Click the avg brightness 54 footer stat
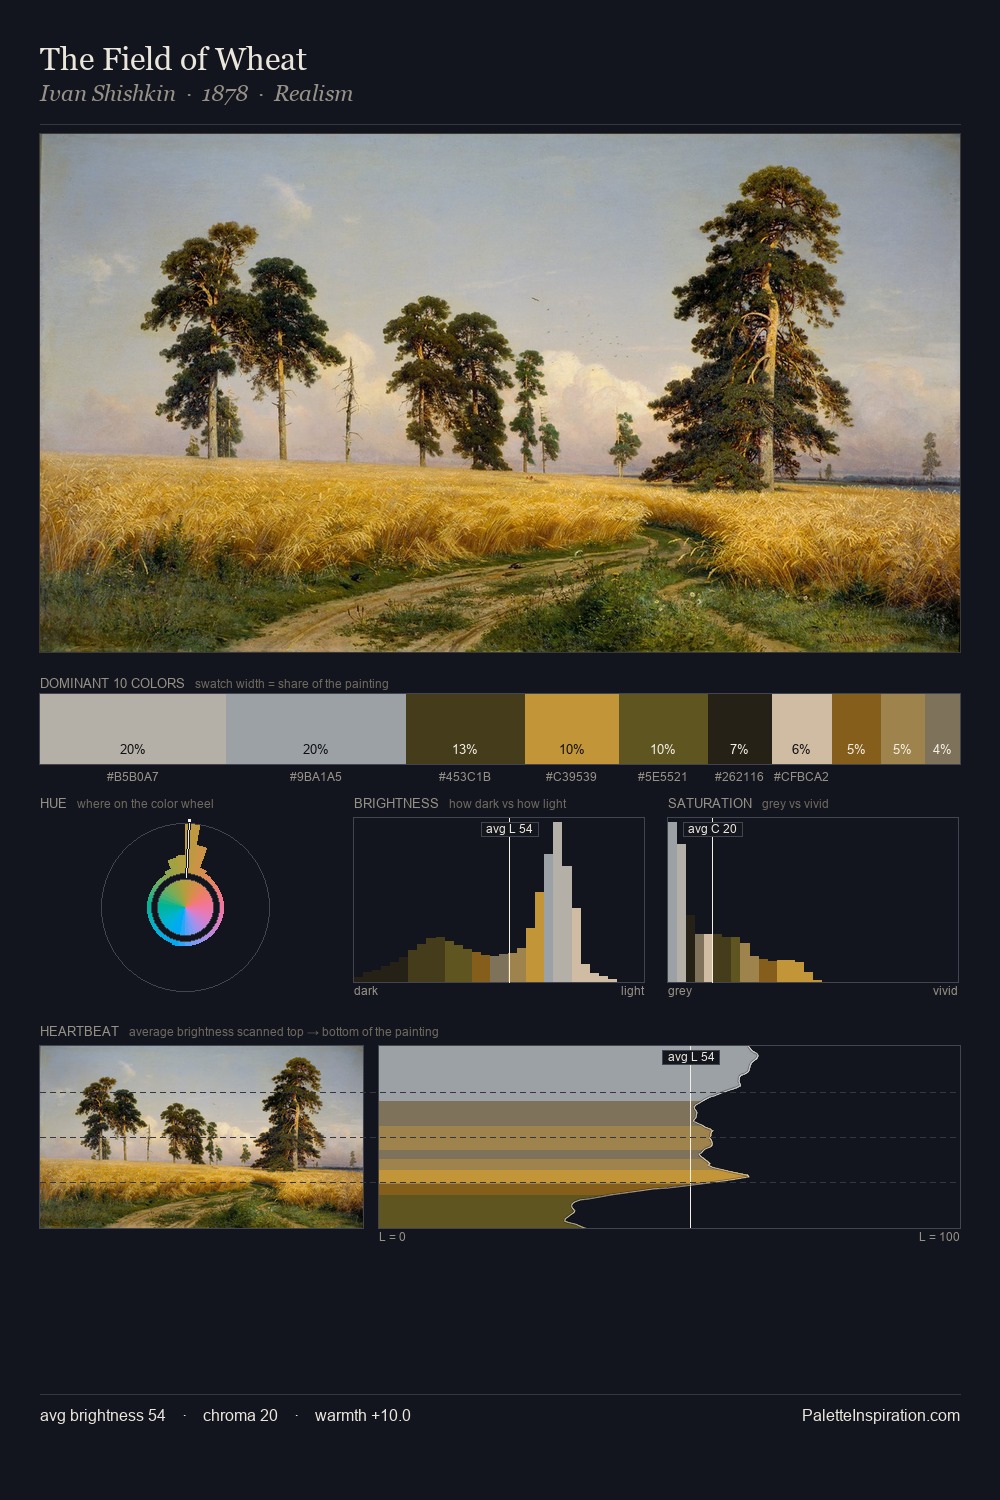The height and width of the screenshot is (1500, 1000). (103, 1415)
